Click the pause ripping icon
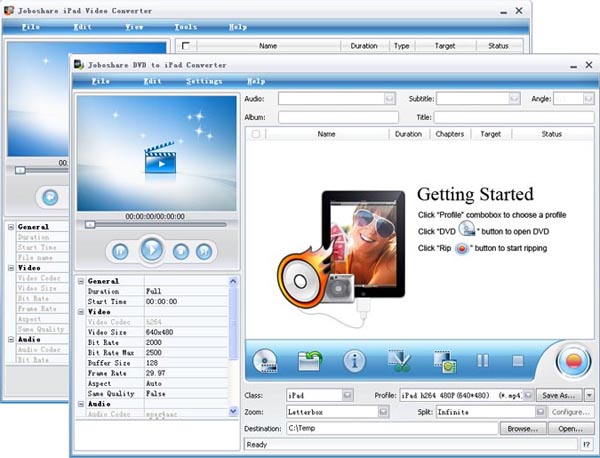Image resolution: width=600 pixels, height=458 pixels. point(483,360)
